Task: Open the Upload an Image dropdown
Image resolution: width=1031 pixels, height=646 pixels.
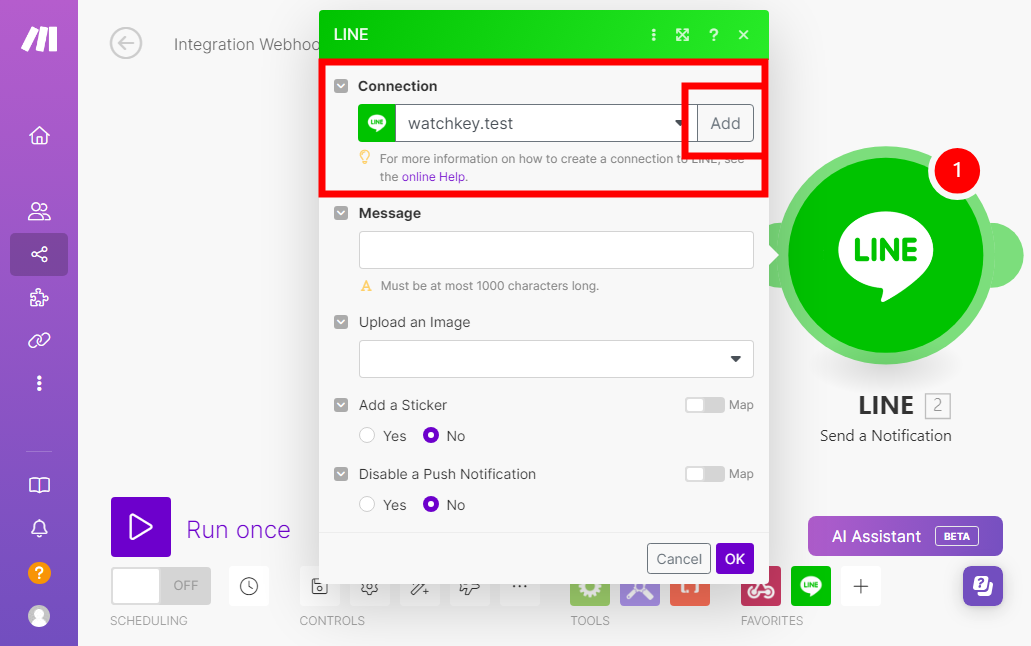Action: [x=556, y=359]
